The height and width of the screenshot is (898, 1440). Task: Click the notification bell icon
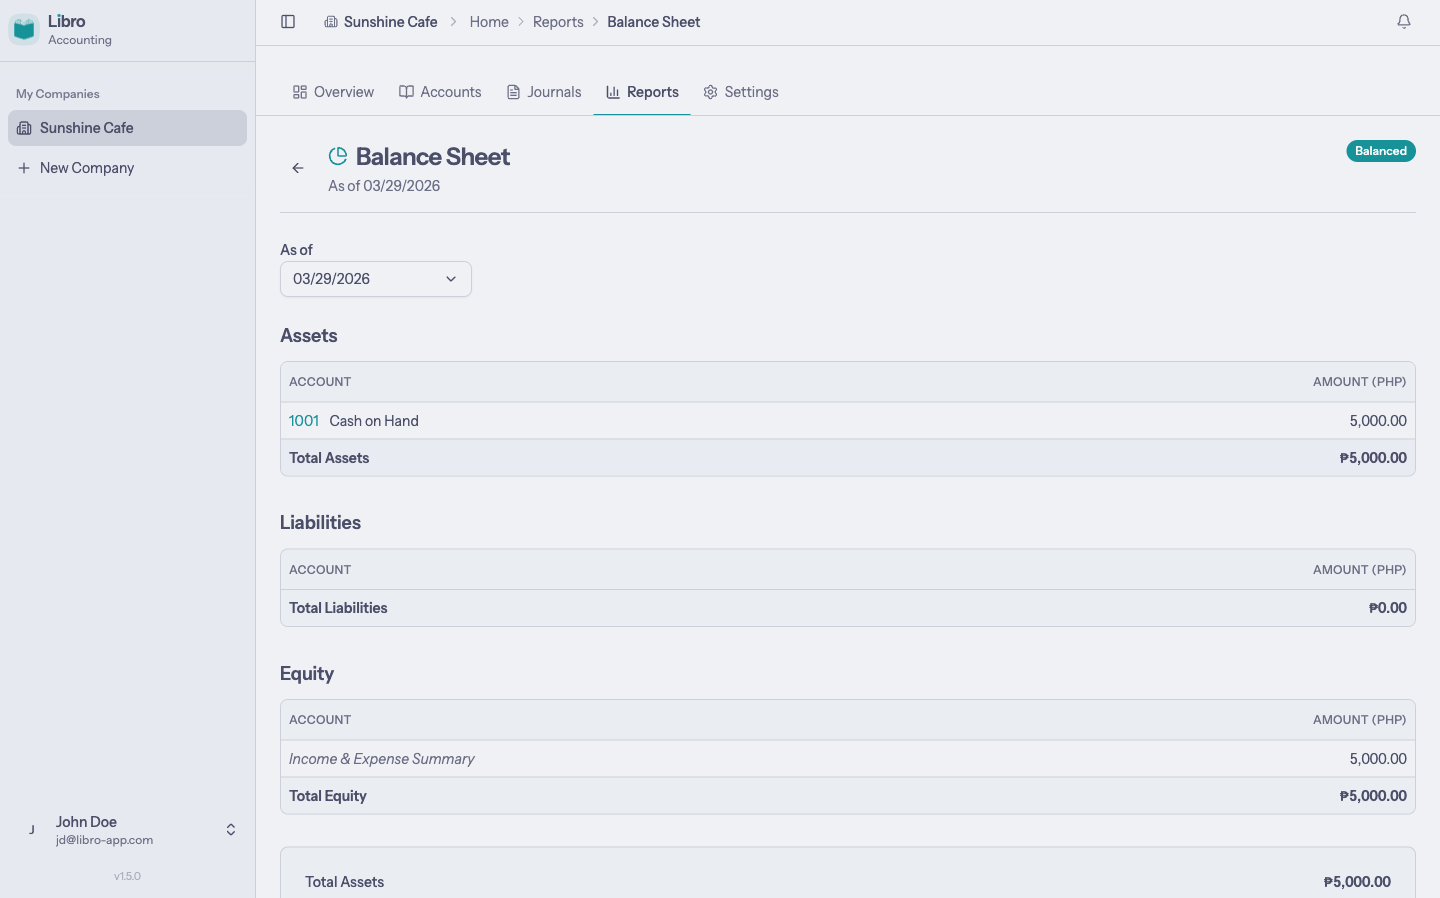tap(1404, 20)
